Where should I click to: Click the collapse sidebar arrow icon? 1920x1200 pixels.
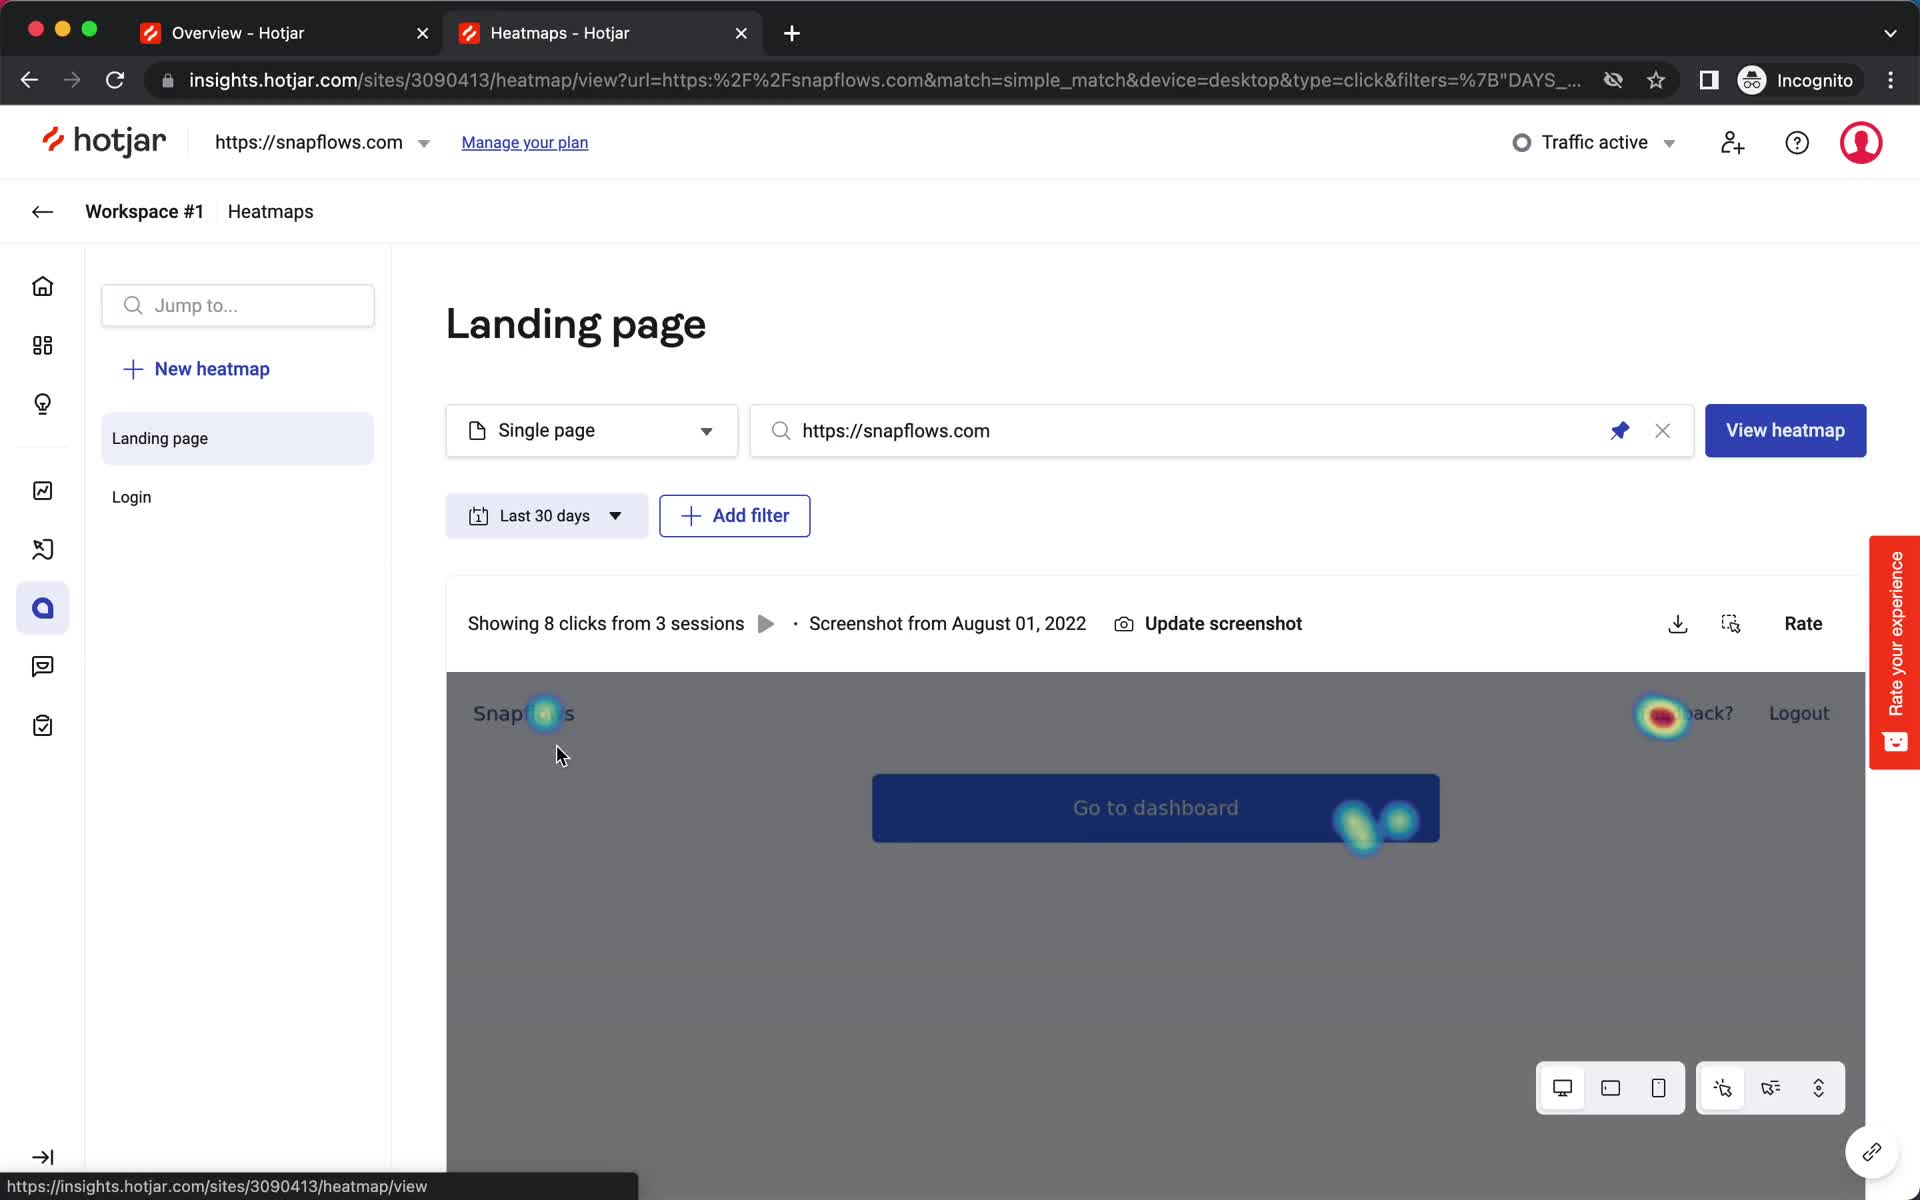tap(43, 1157)
